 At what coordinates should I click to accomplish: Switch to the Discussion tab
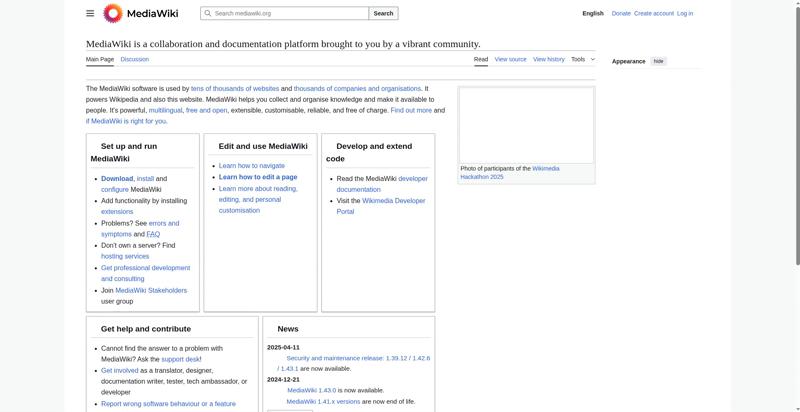click(135, 60)
